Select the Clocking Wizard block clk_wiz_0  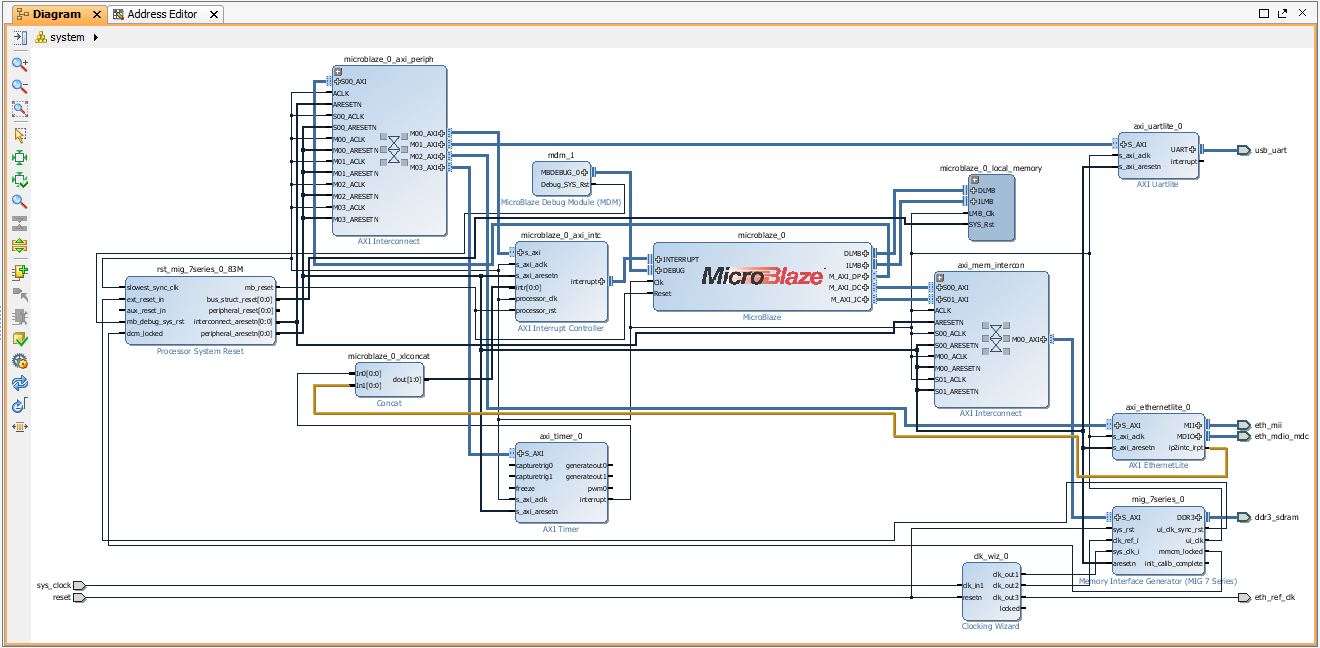(991, 591)
